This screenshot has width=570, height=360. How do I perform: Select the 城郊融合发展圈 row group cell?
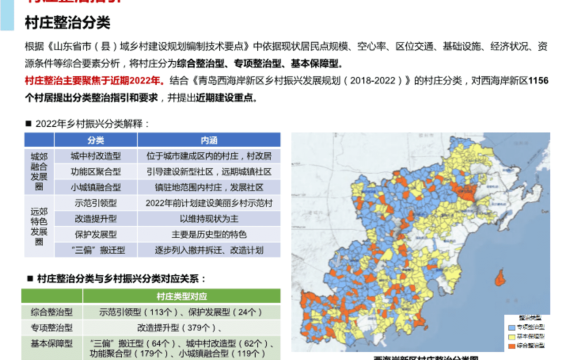pyautogui.click(x=39, y=171)
